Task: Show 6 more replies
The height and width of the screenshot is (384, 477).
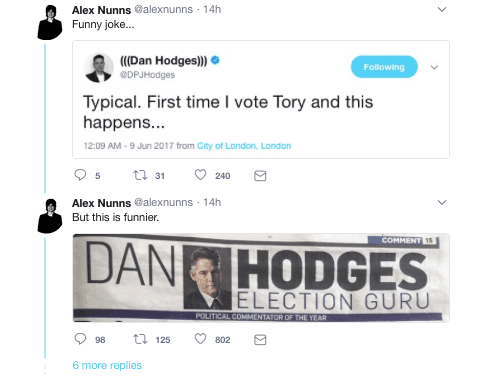Action: tap(107, 365)
